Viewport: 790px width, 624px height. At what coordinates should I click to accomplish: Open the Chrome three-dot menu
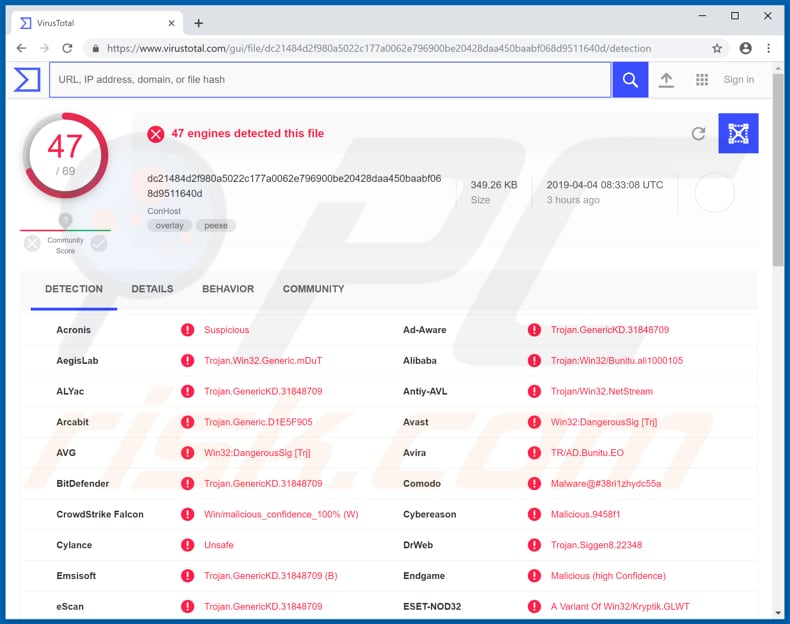click(x=768, y=48)
